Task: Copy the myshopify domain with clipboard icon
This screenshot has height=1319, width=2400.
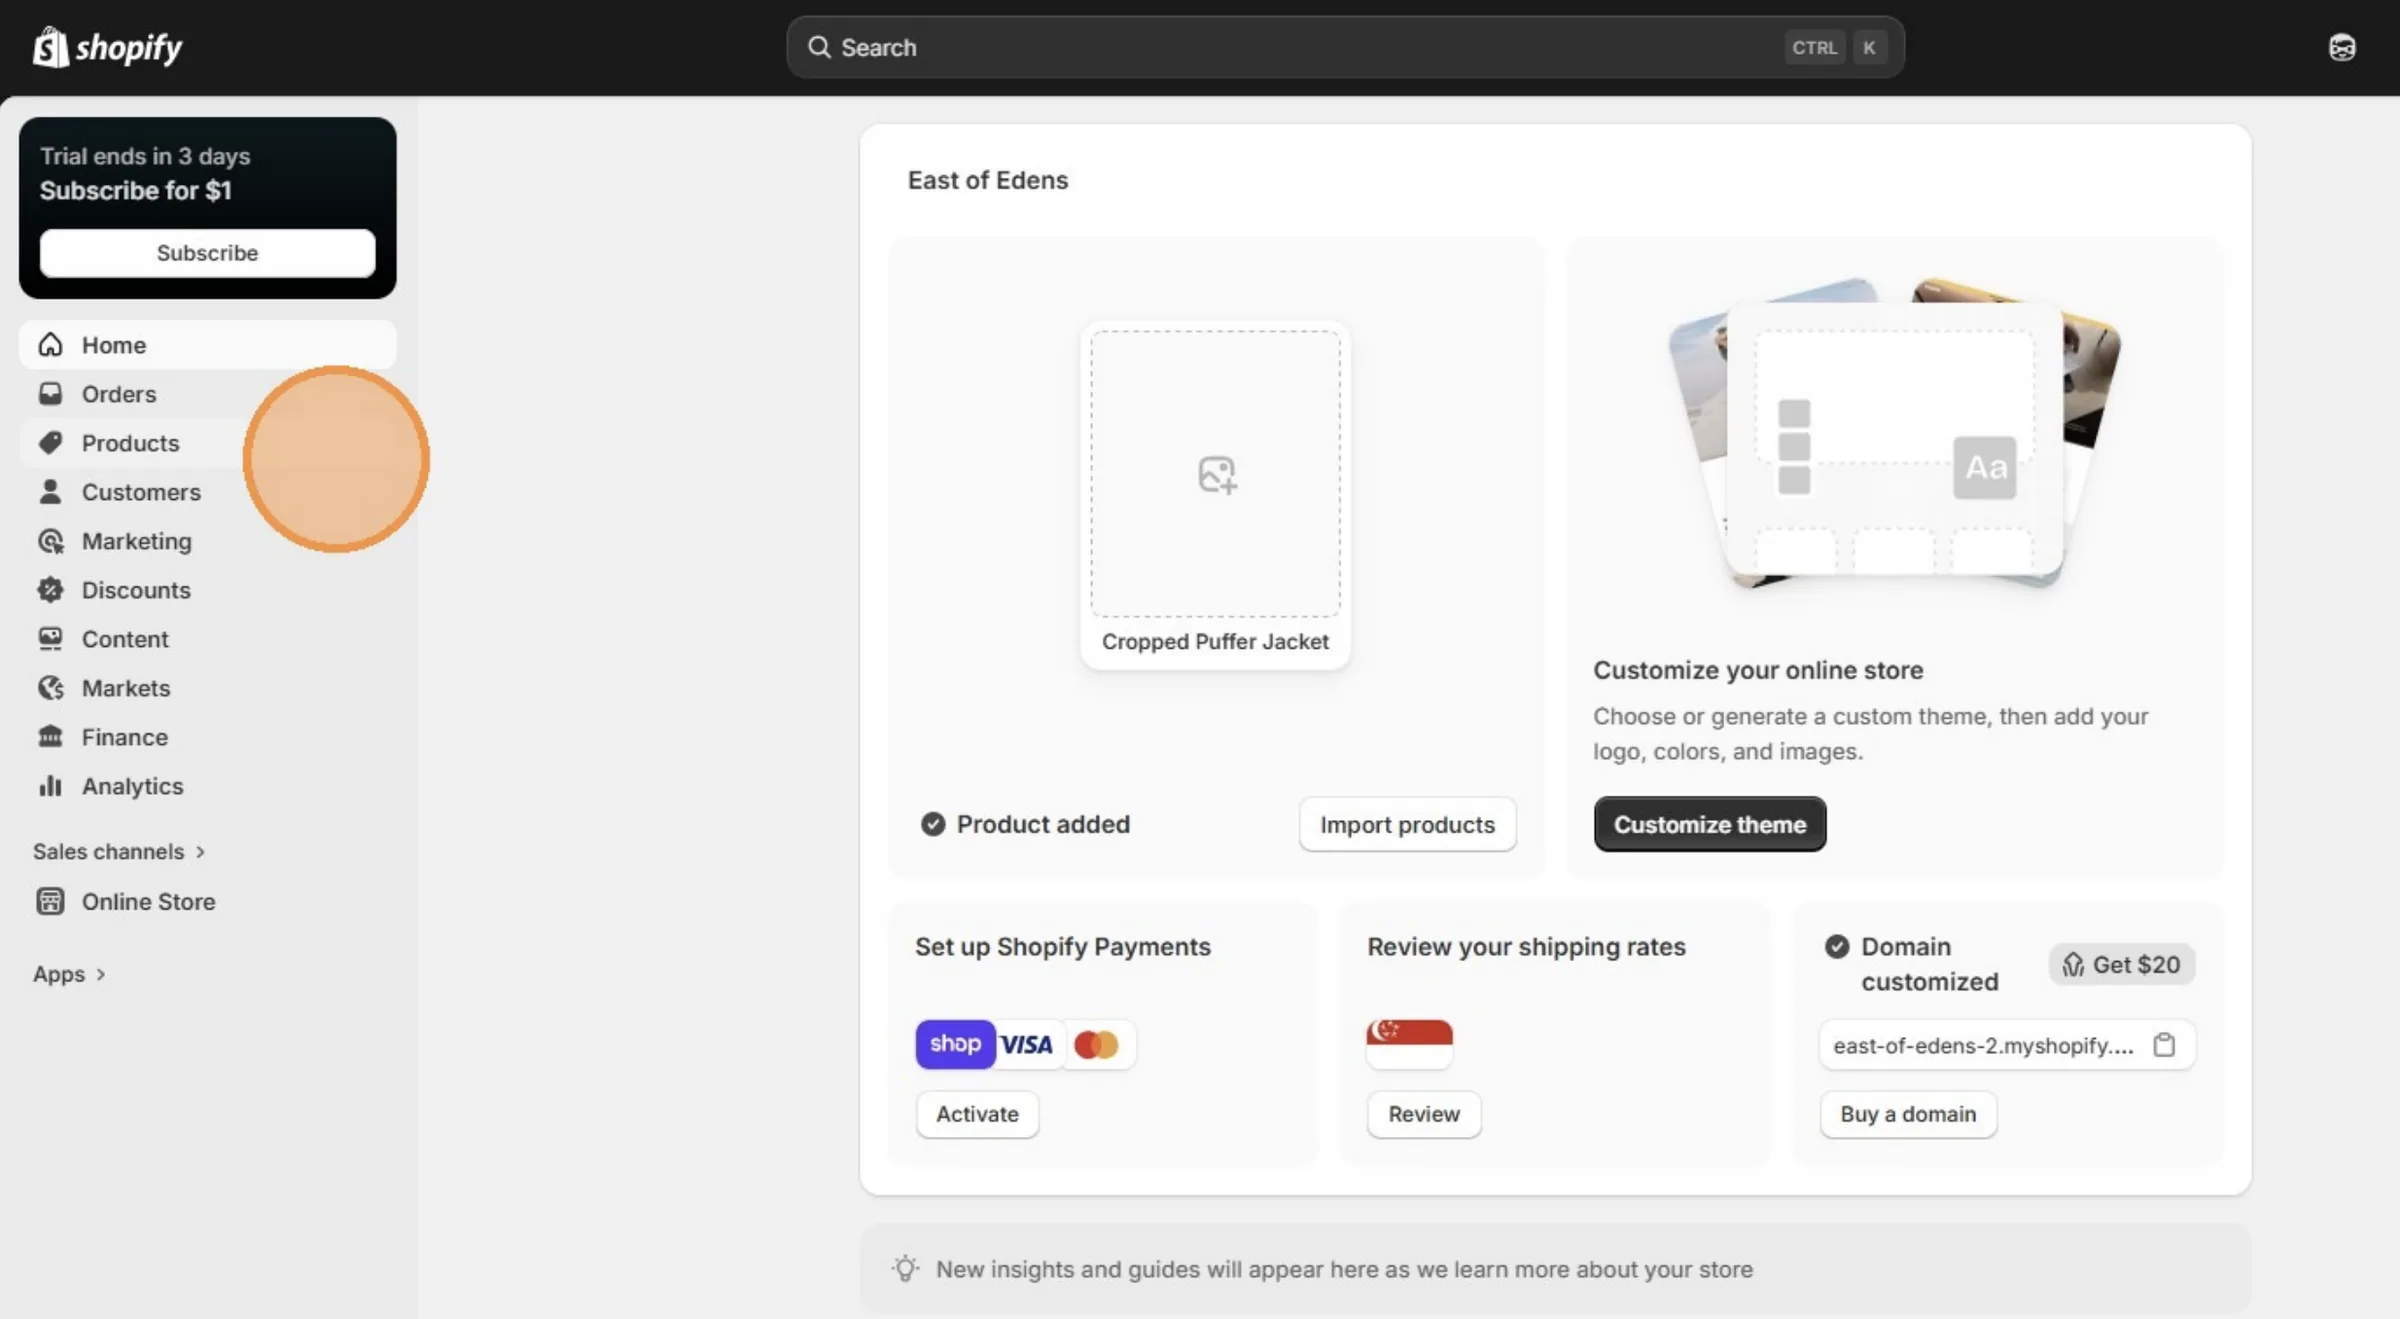Action: pyautogui.click(x=2164, y=1045)
